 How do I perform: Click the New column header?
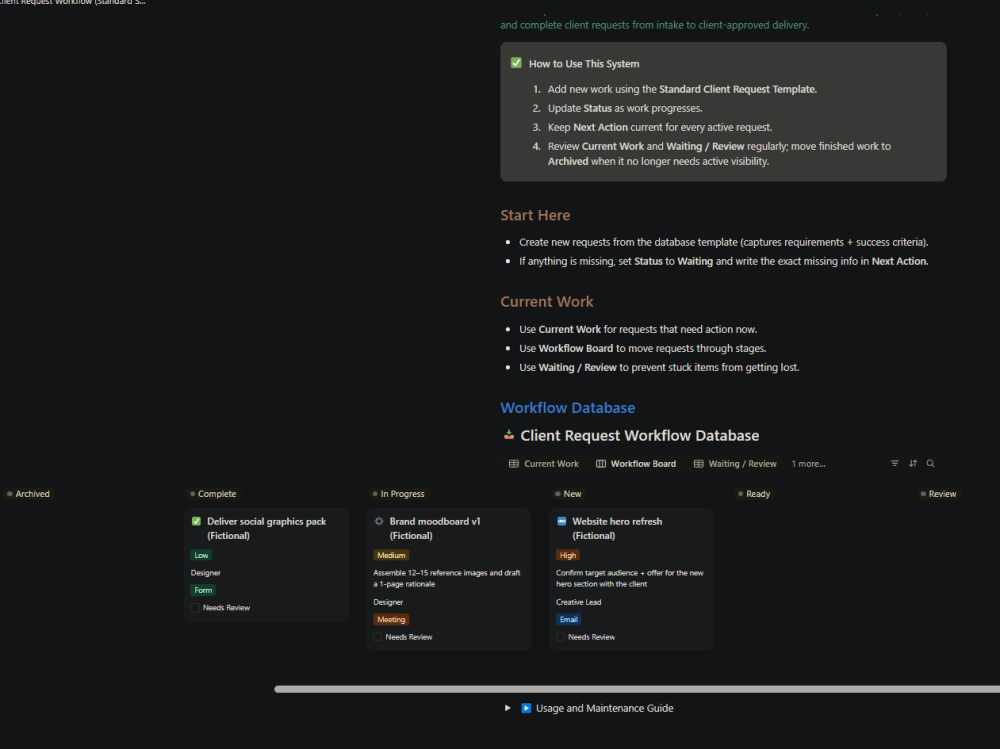coord(568,494)
